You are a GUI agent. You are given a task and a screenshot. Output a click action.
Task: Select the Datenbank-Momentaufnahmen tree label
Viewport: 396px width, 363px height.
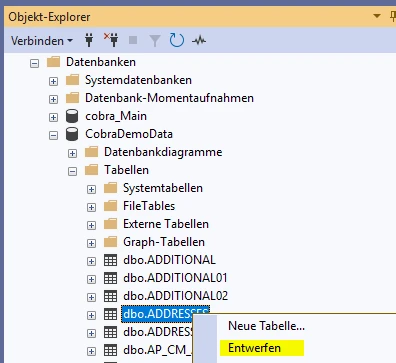coord(169,98)
